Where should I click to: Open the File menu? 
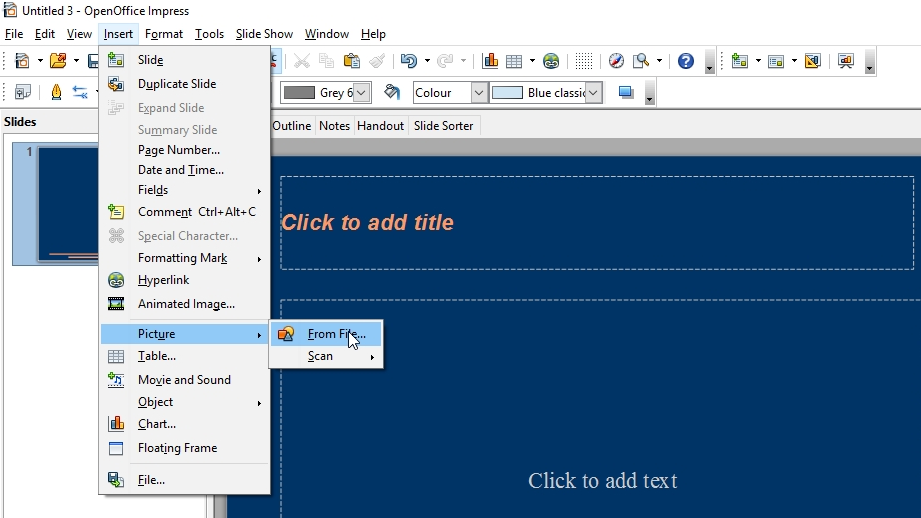point(14,34)
